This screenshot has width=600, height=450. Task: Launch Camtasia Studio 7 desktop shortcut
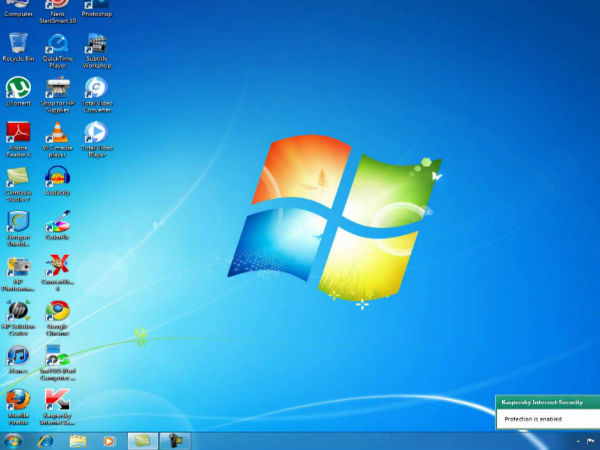(x=18, y=184)
